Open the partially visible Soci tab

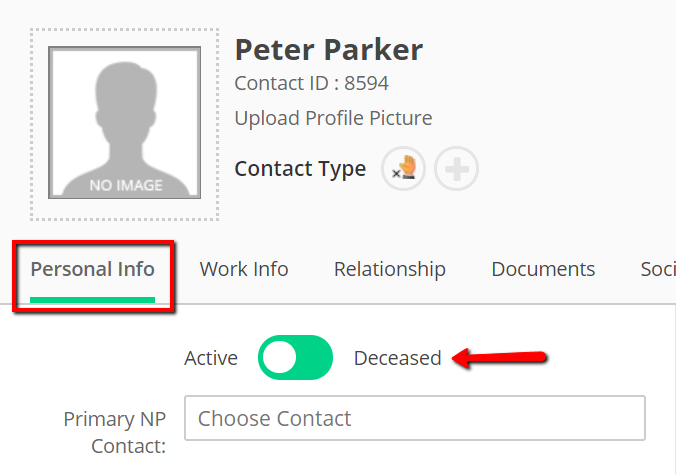(658, 269)
